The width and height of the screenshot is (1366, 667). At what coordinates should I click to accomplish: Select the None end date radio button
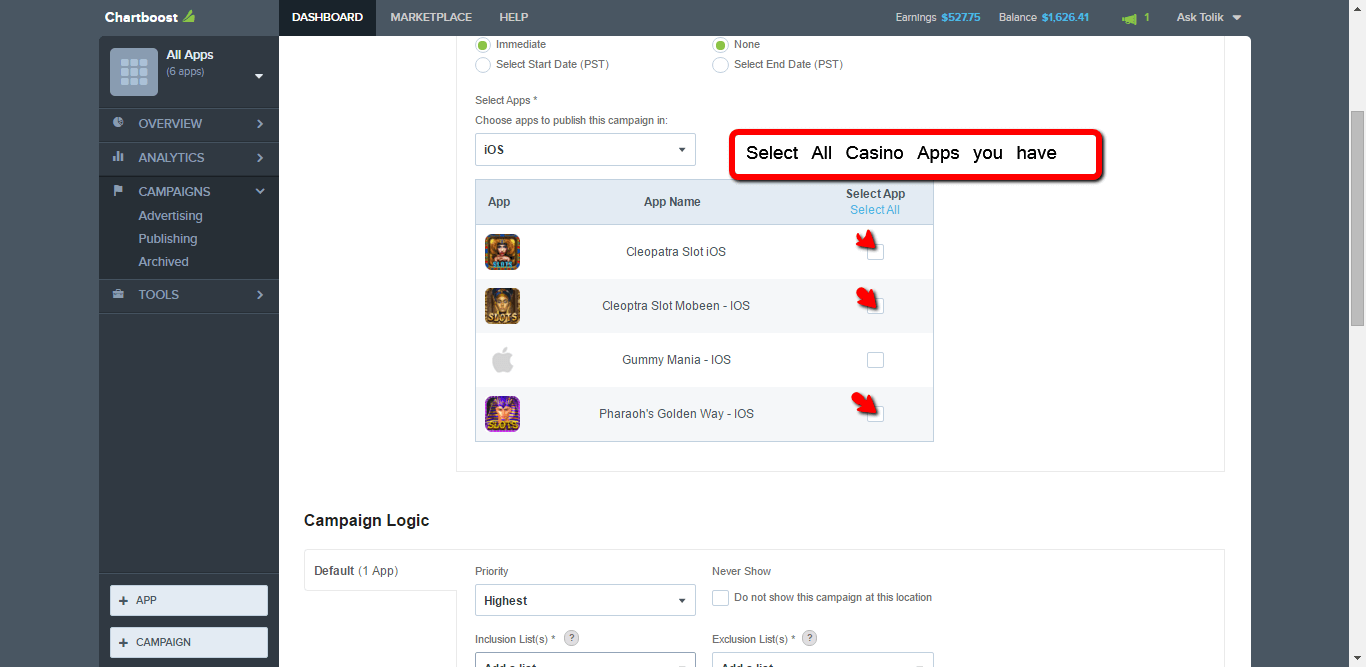pos(720,45)
